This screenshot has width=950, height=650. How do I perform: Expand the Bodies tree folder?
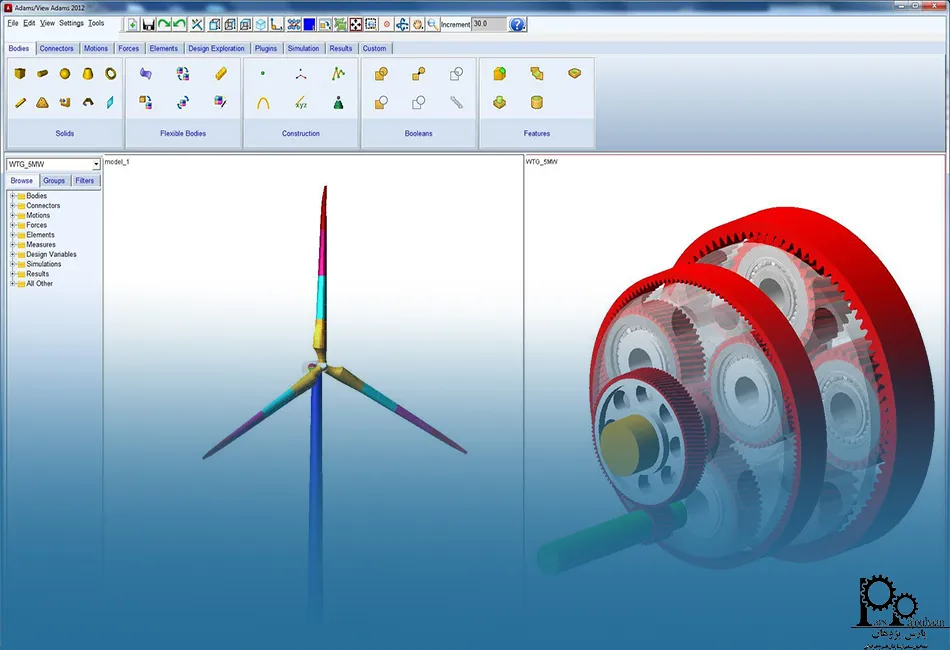click(x=12, y=196)
